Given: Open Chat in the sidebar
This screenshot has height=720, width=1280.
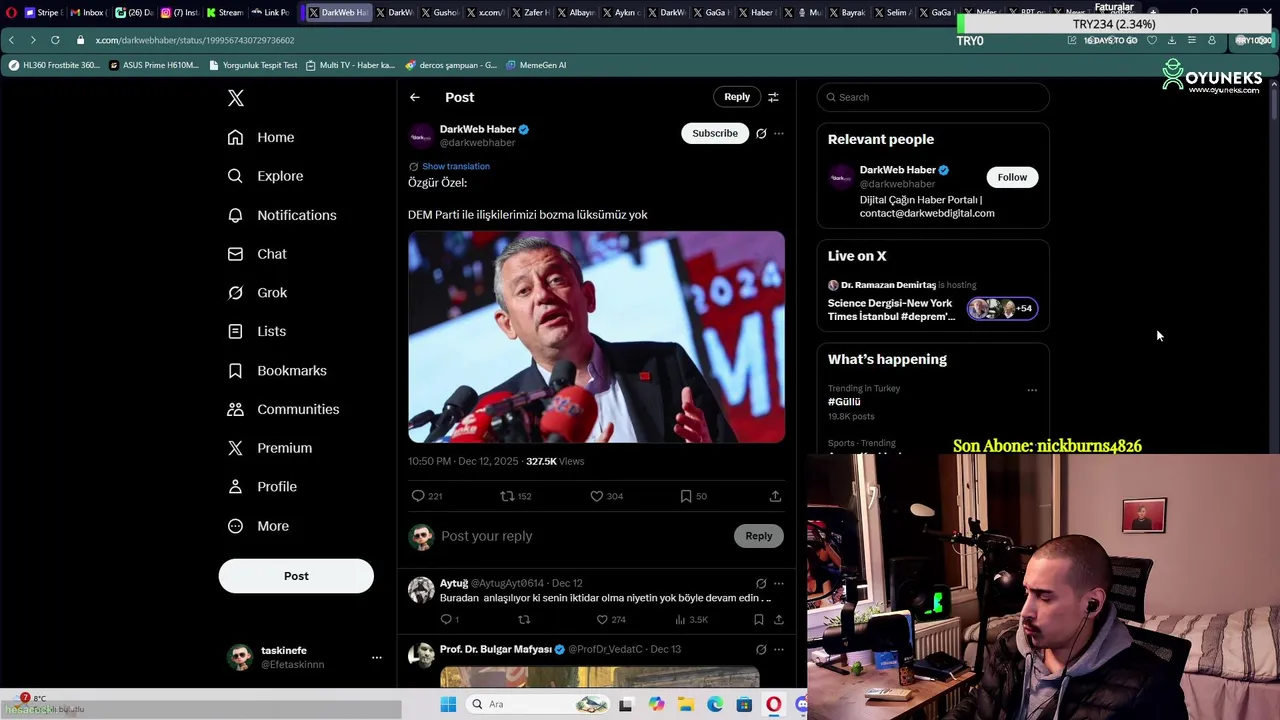Looking at the screenshot, I should pos(257,254).
